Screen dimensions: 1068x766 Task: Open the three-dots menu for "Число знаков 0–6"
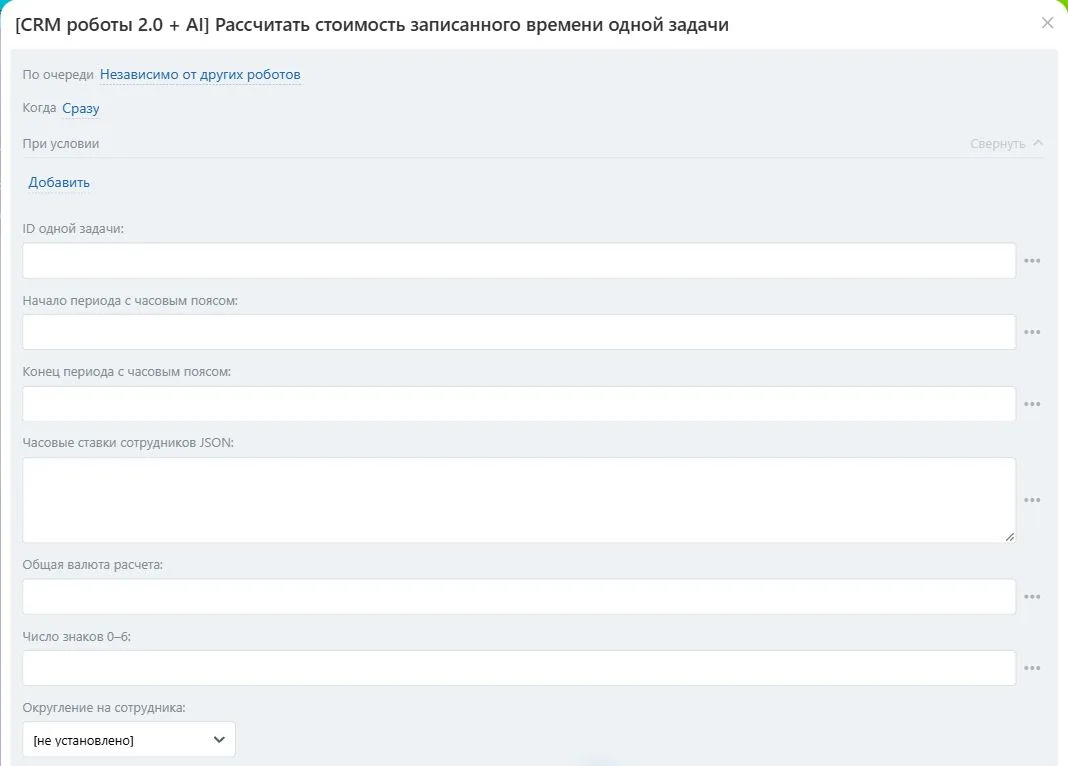[1032, 668]
